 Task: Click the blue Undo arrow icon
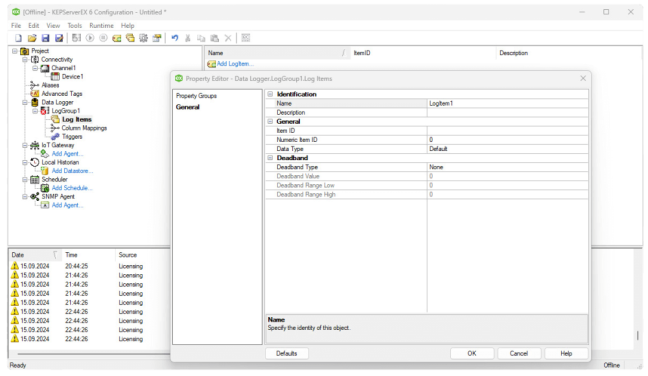(x=175, y=38)
